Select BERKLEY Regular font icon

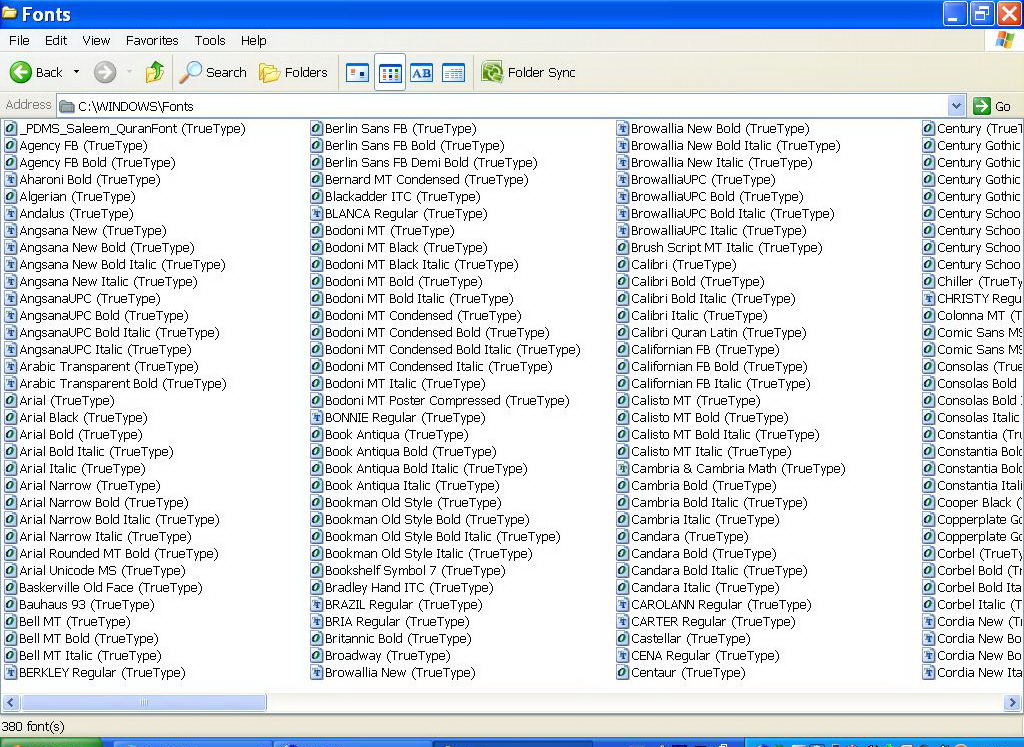click(x=10, y=672)
